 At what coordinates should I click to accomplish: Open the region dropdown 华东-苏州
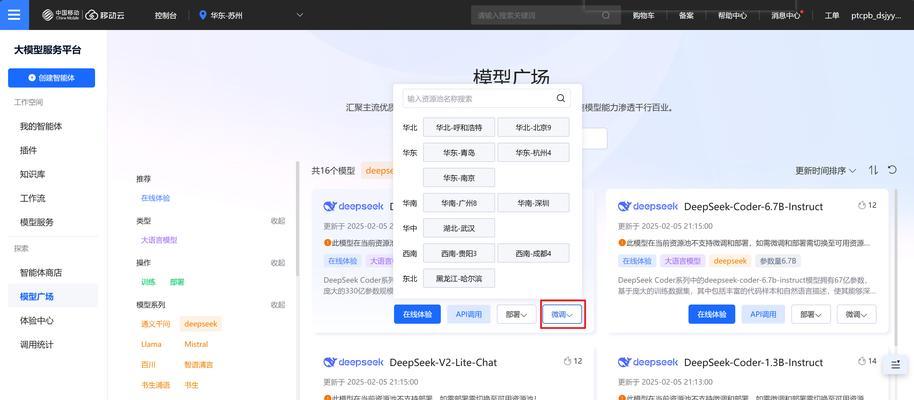[x=252, y=15]
